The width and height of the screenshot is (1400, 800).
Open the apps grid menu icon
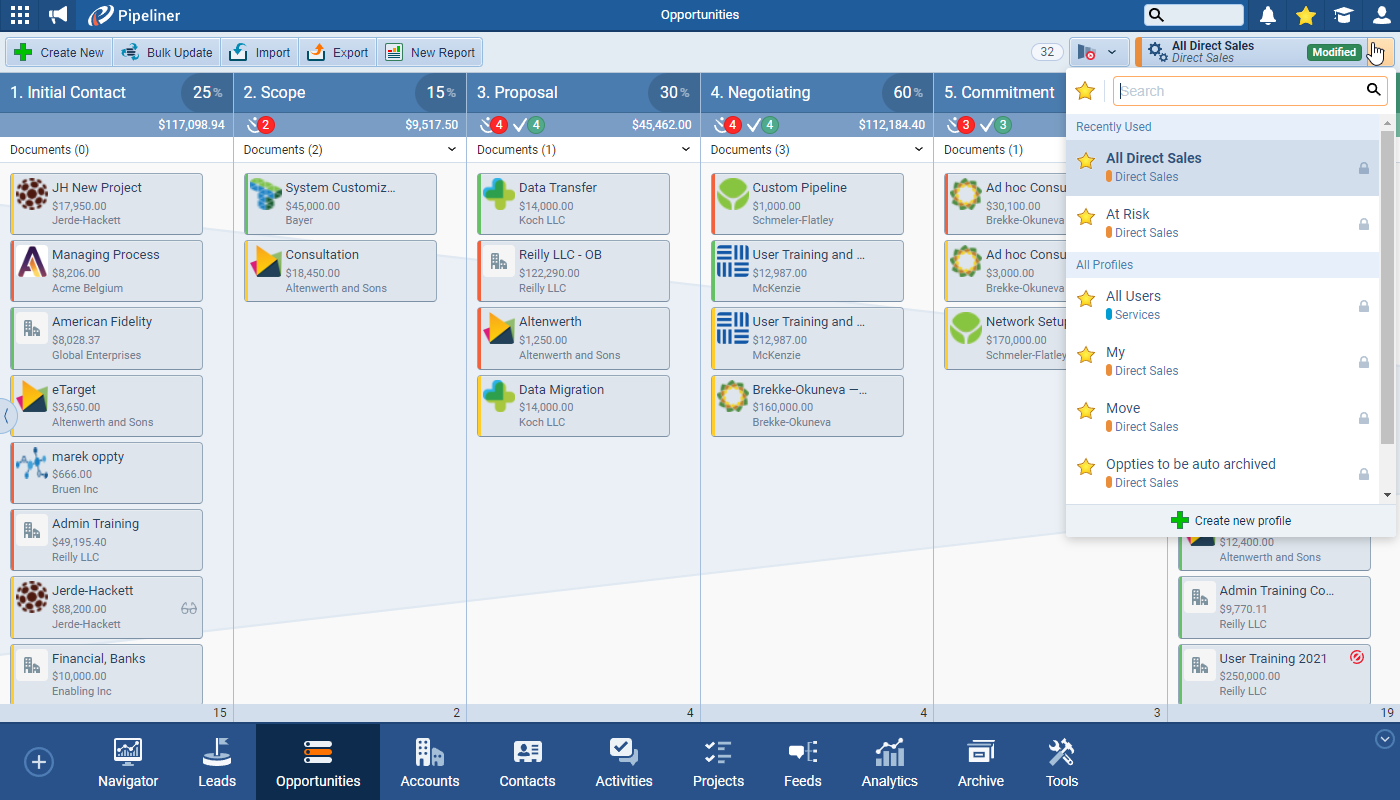click(x=19, y=14)
